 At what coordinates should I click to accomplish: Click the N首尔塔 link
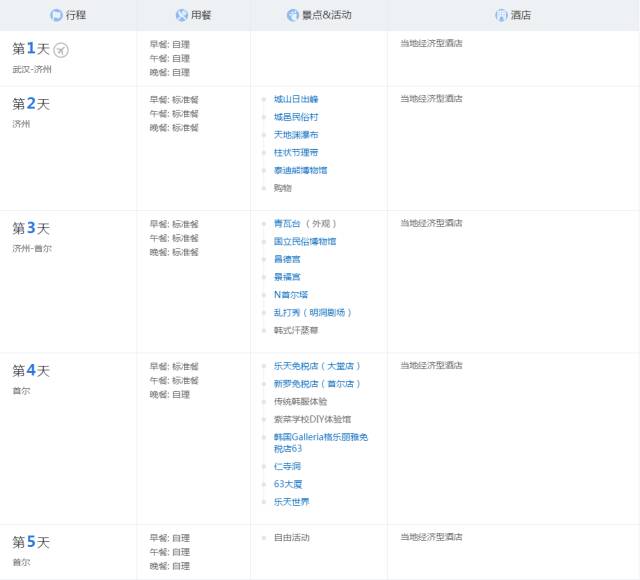tap(291, 295)
